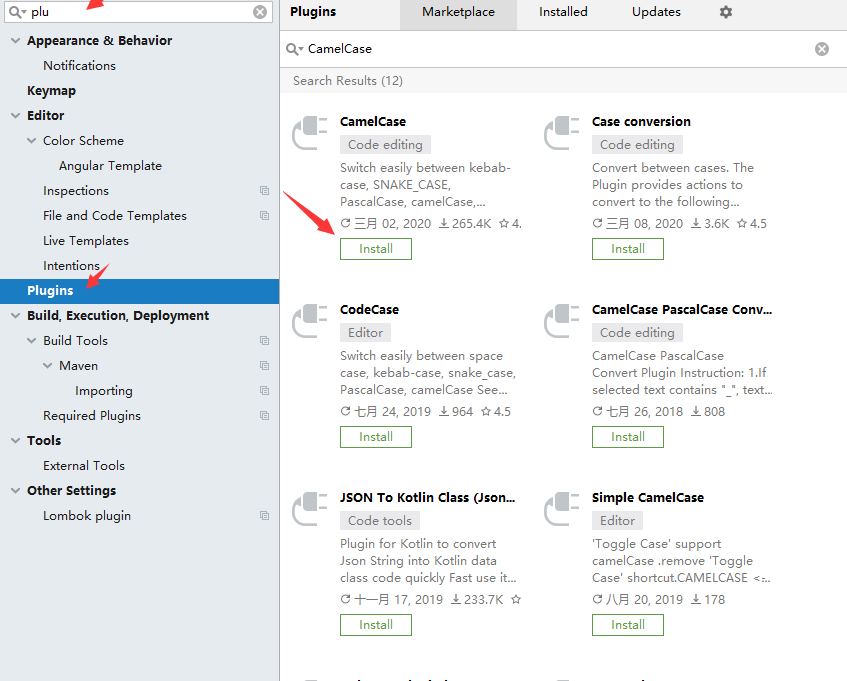
Task: Collapse the Build Tools node
Action: 32,341
